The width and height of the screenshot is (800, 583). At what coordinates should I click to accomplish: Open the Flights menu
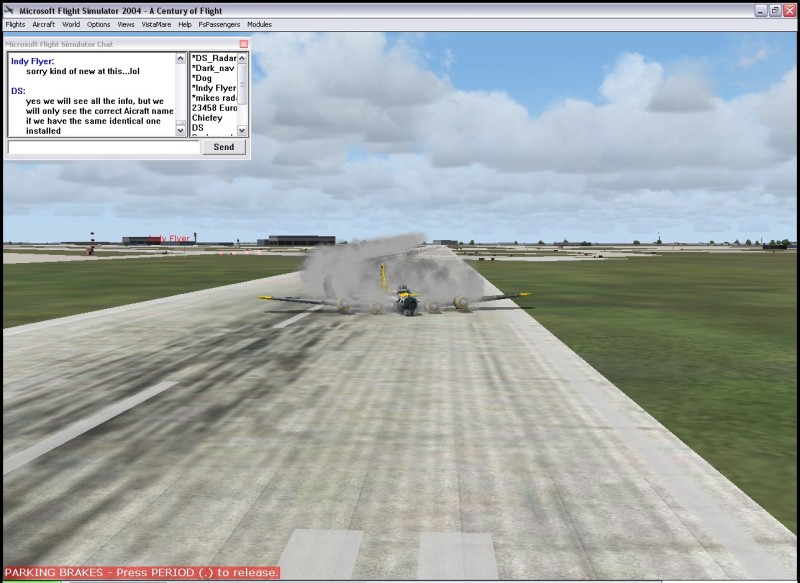click(x=15, y=24)
